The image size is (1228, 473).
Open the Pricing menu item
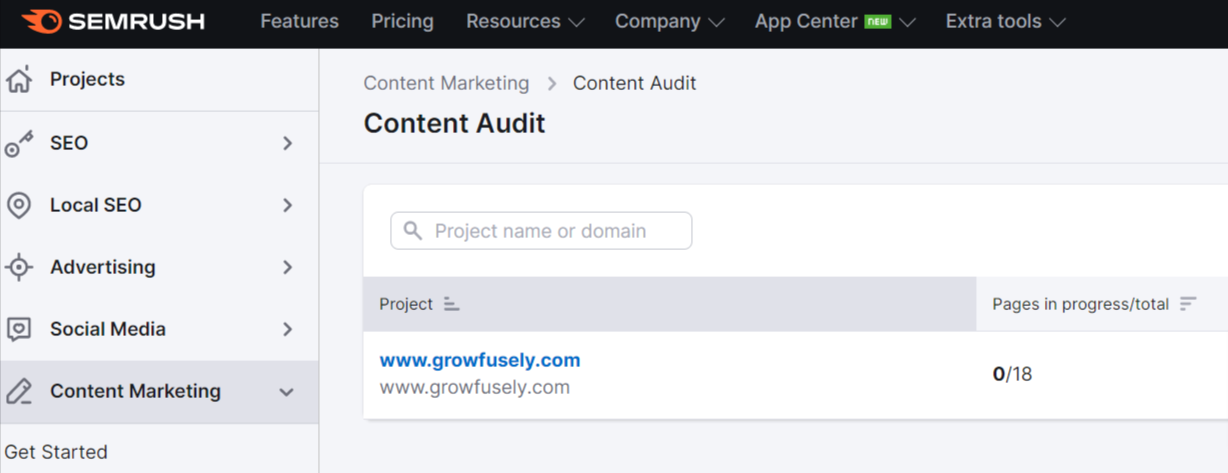click(x=402, y=21)
